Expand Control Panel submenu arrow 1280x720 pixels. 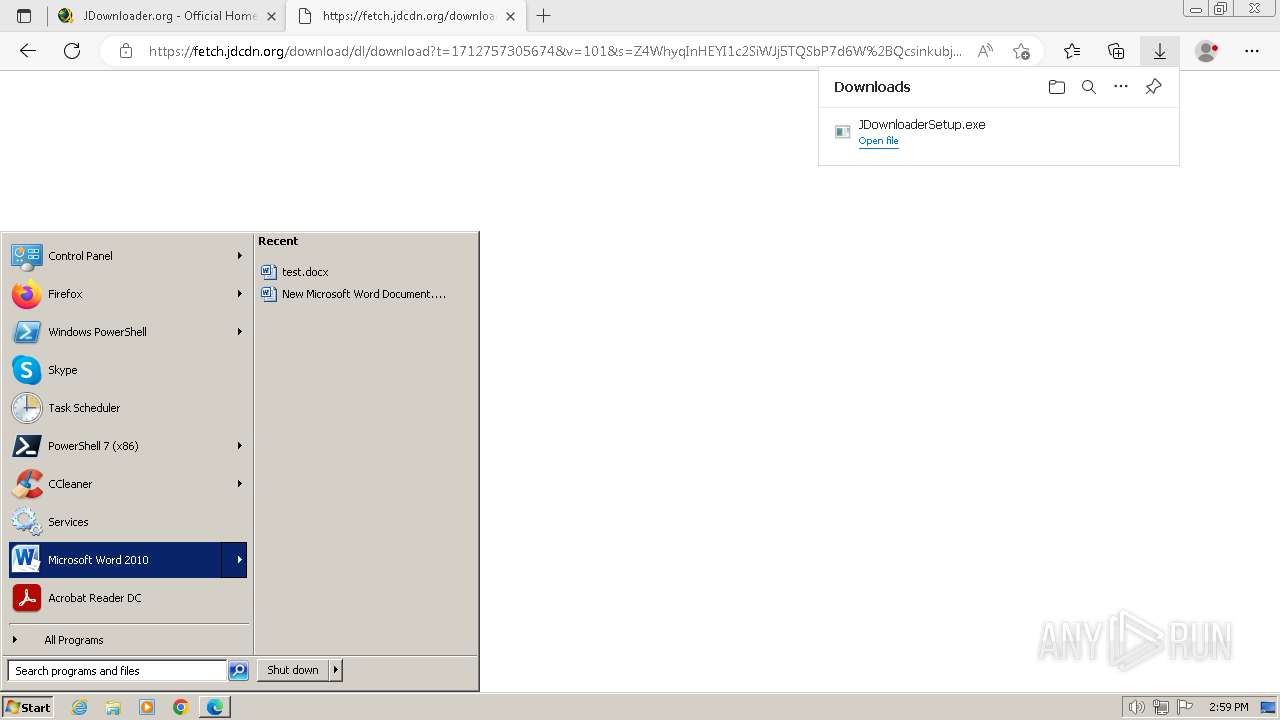(x=239, y=256)
